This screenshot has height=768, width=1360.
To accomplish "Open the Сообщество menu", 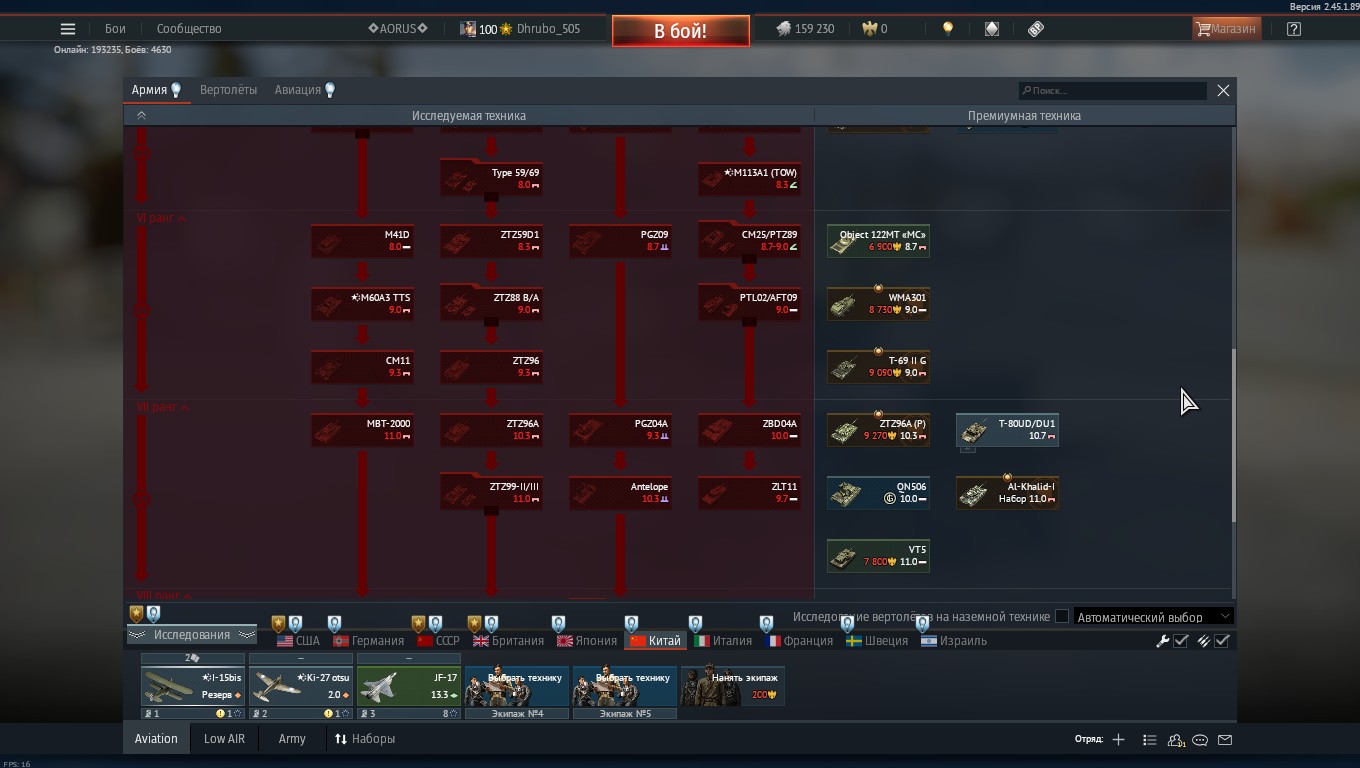I will click(x=189, y=29).
